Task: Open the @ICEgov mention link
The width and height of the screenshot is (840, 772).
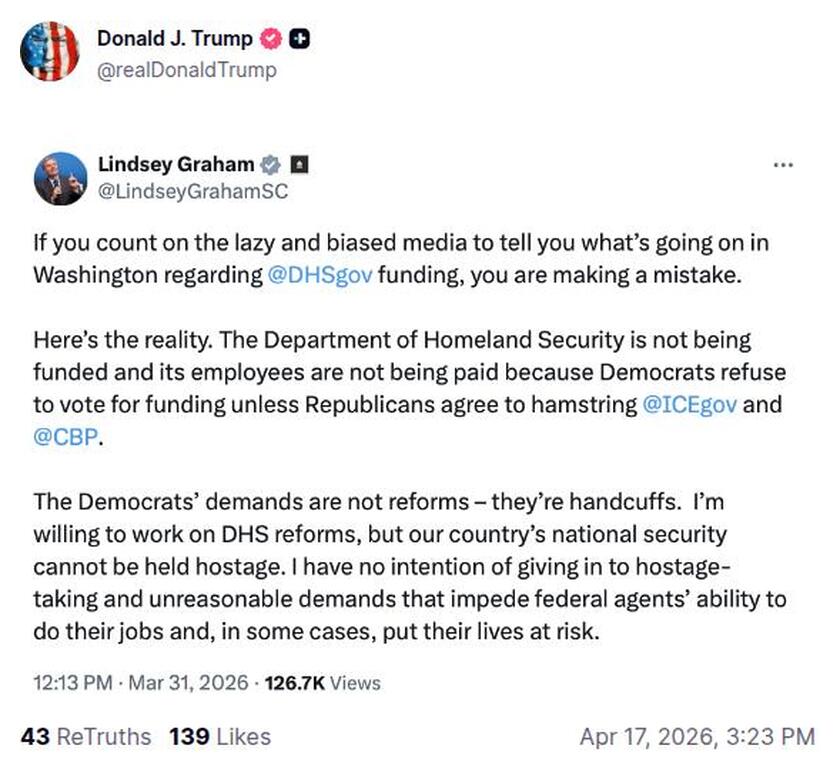Action: (697, 406)
